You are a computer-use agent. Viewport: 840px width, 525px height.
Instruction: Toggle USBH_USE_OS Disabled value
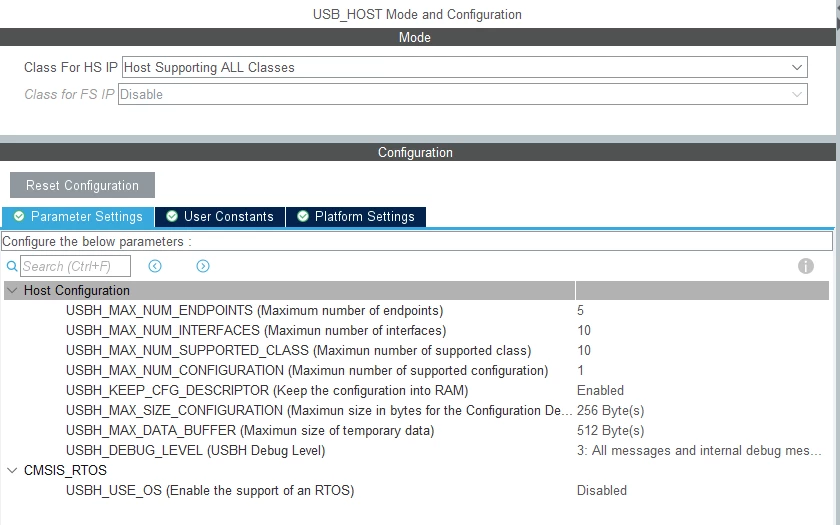click(x=602, y=490)
